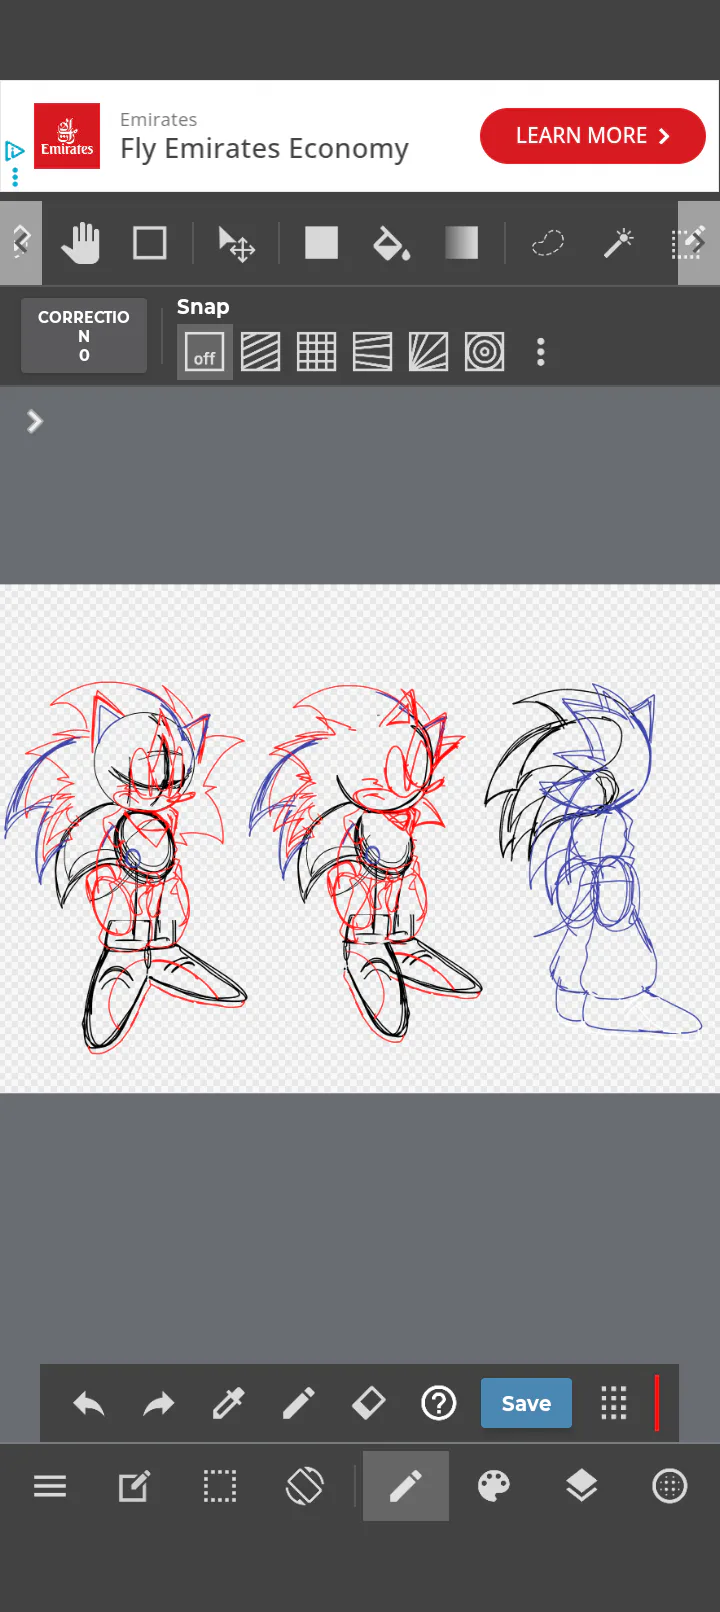Redo the last action
The image size is (720, 1612).
tap(158, 1404)
